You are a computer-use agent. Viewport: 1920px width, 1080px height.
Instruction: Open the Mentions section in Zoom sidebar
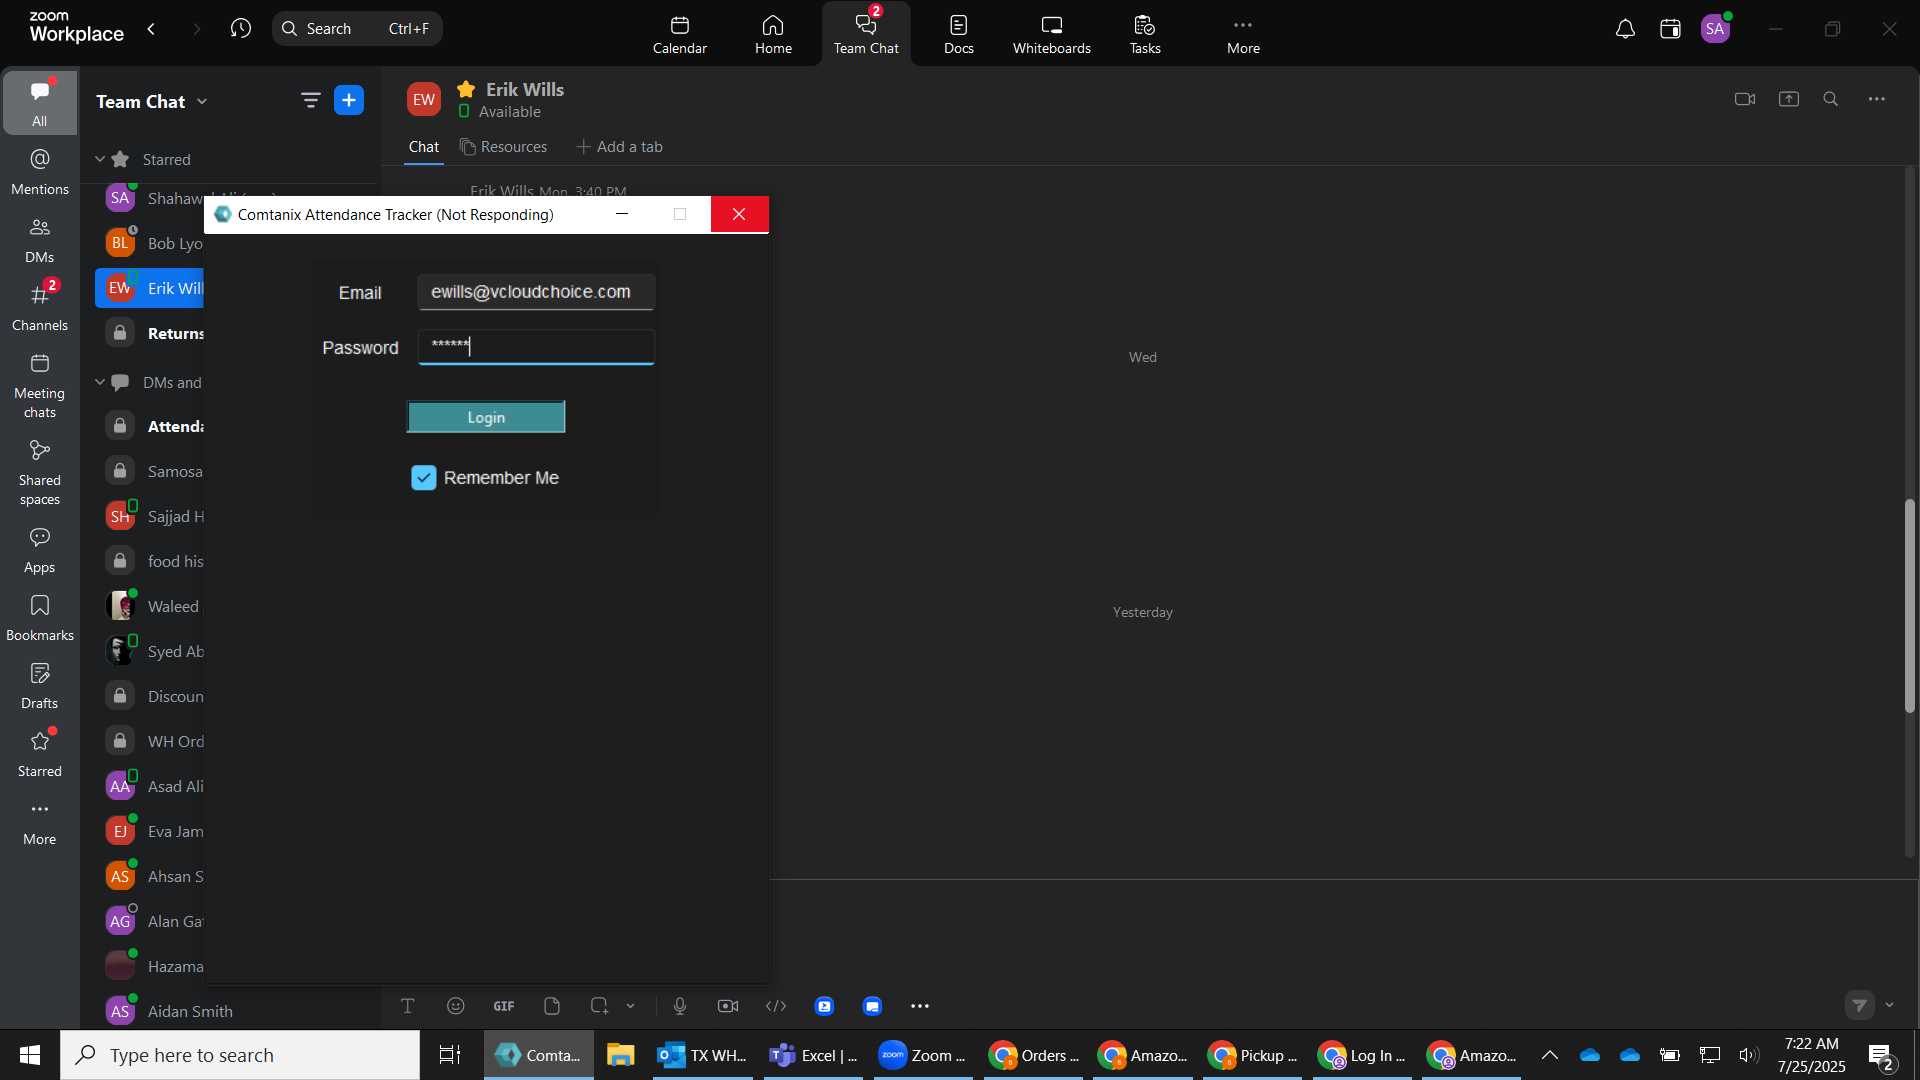point(40,172)
